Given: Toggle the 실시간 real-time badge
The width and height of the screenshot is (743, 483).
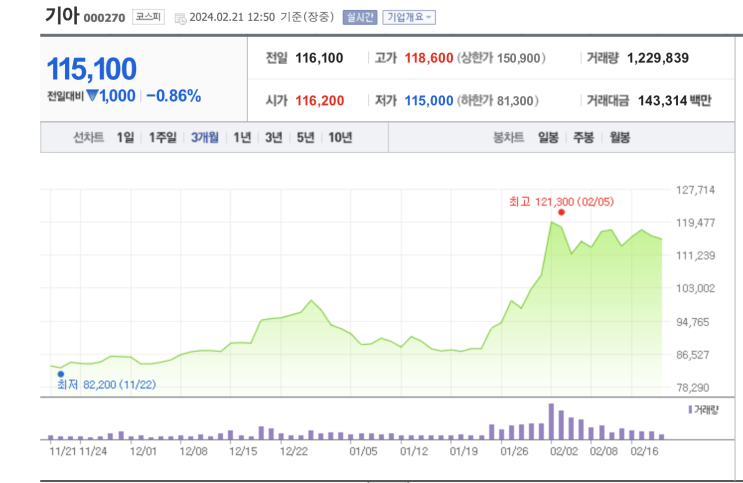Looking at the screenshot, I should tap(360, 18).
